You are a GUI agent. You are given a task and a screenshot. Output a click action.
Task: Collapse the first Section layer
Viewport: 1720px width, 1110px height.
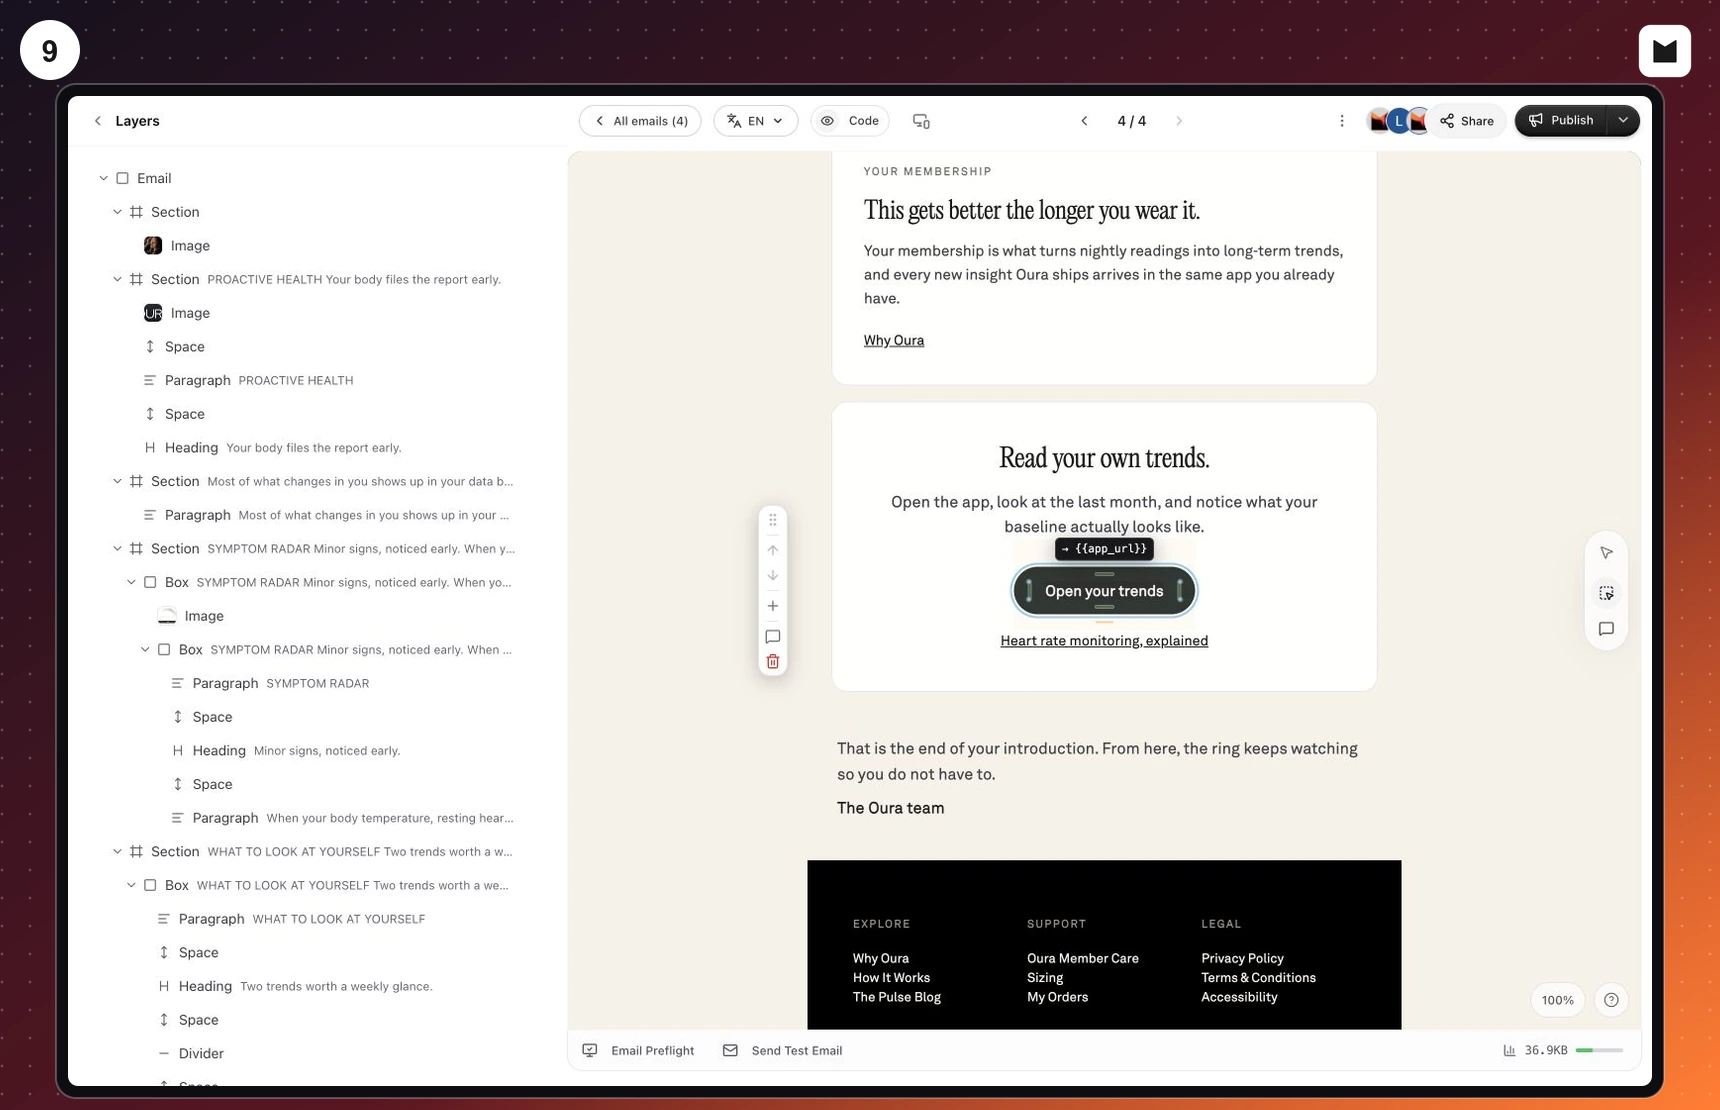coord(117,212)
